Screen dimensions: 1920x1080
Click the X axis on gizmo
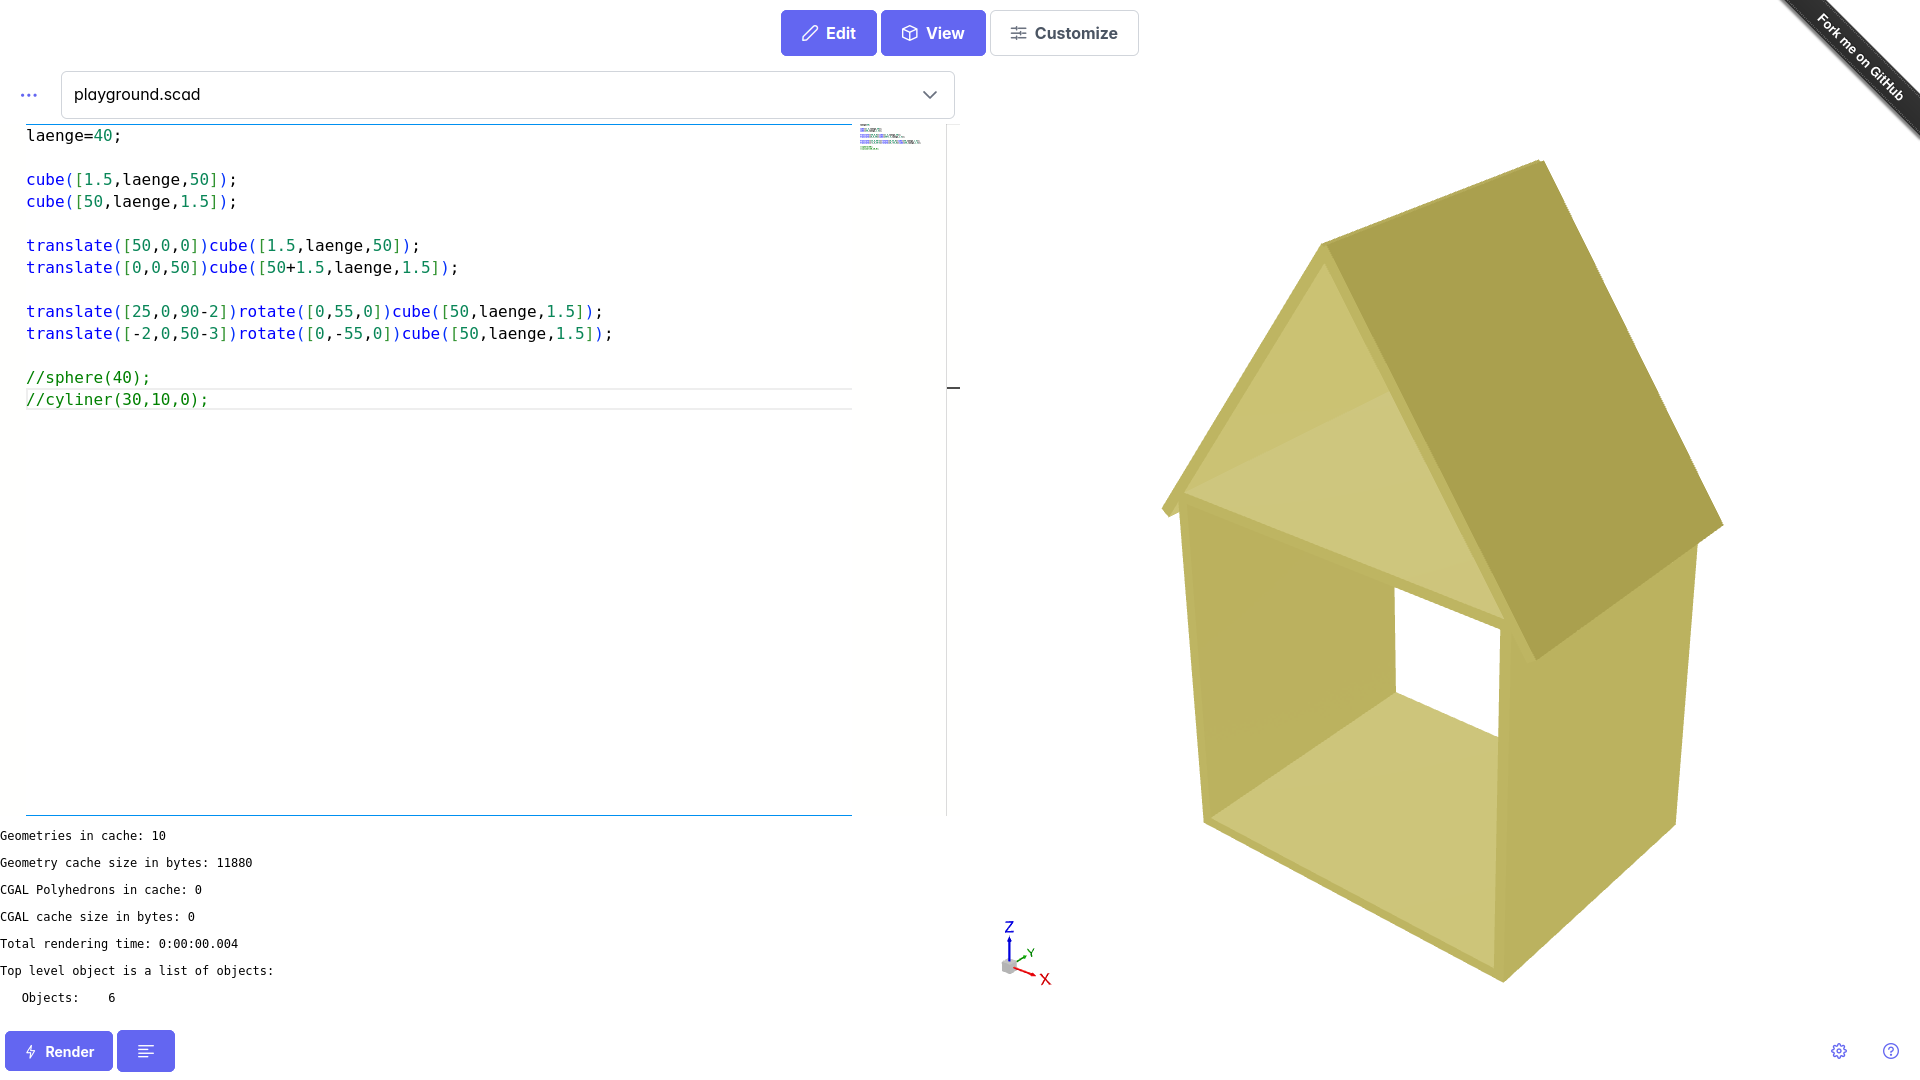pyautogui.click(x=1044, y=979)
